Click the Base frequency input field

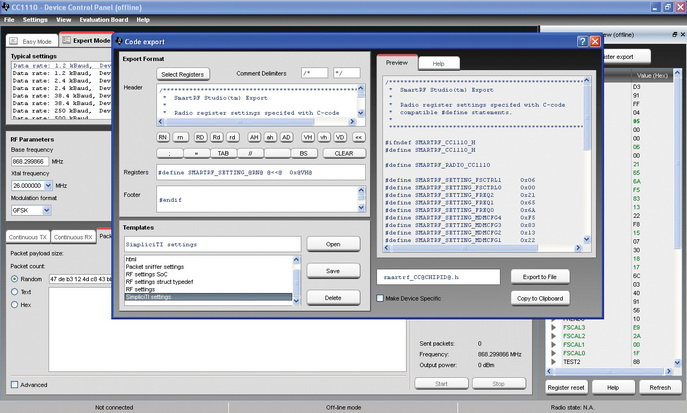(30, 161)
